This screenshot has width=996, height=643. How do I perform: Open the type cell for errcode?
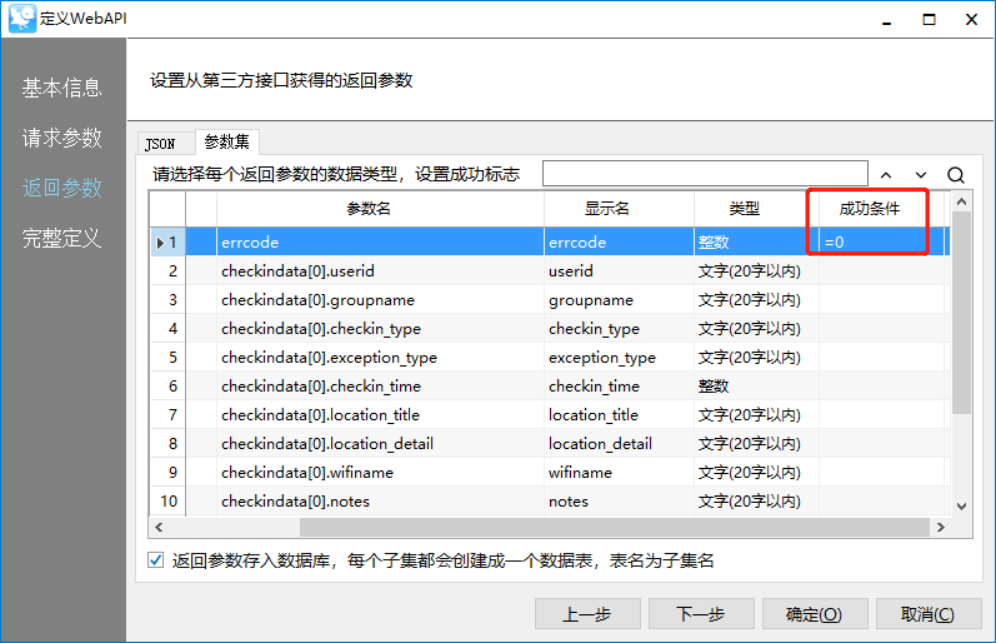pyautogui.click(x=755, y=242)
